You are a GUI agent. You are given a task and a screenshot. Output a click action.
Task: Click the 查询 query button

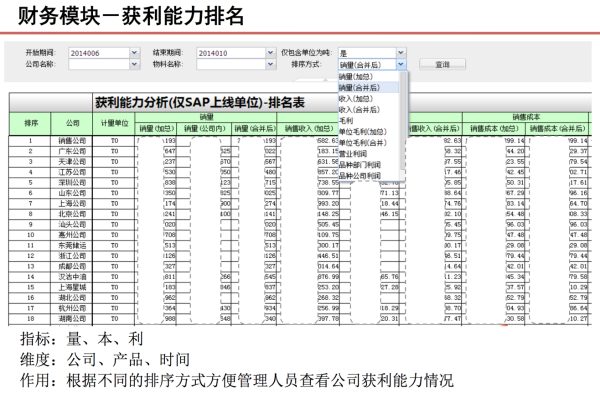click(x=442, y=64)
